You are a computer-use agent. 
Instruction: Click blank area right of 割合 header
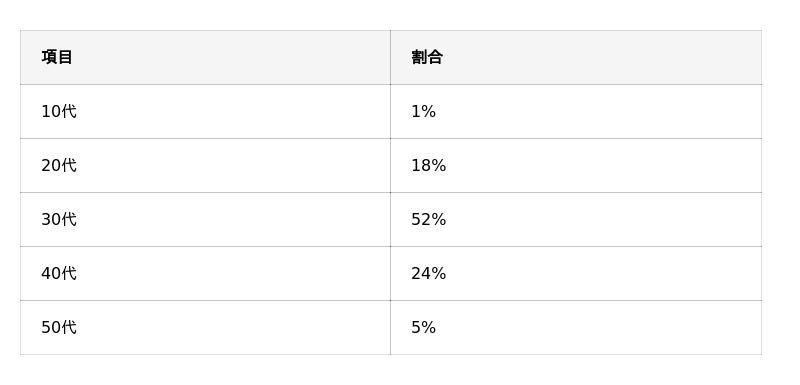[602, 57]
